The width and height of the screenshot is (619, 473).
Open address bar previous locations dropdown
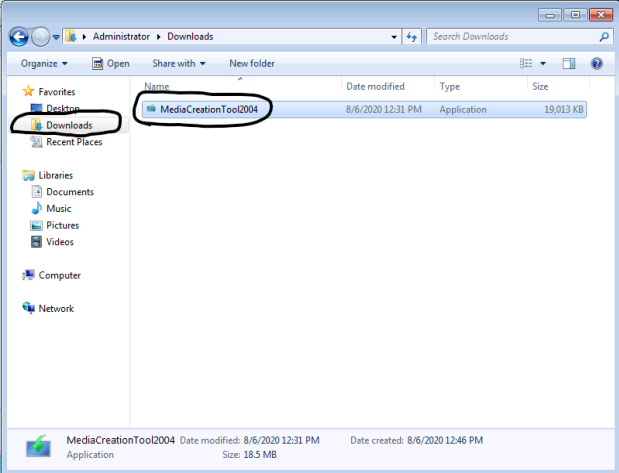click(x=394, y=37)
